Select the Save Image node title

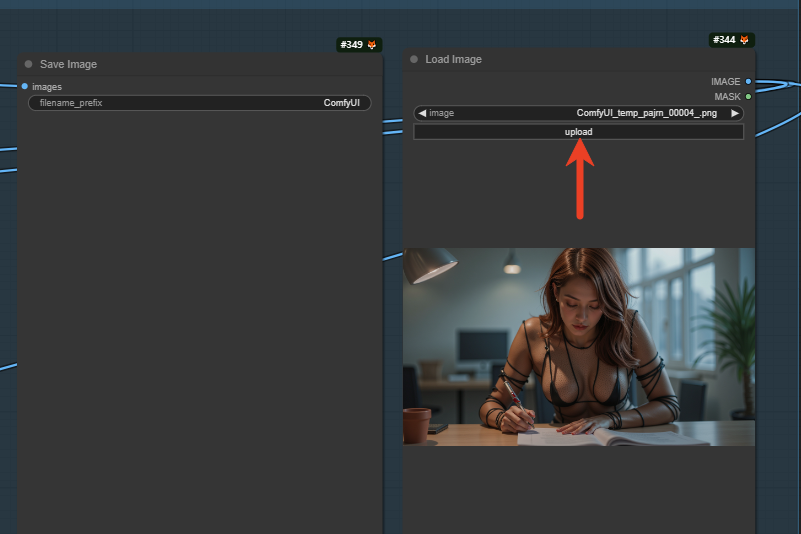[68, 64]
